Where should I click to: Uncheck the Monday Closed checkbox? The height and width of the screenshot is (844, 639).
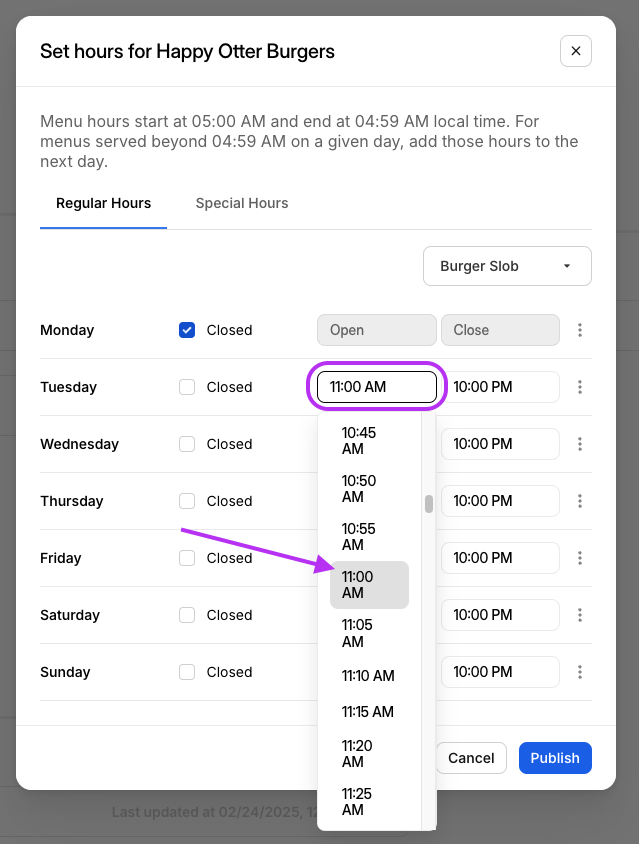pos(187,330)
